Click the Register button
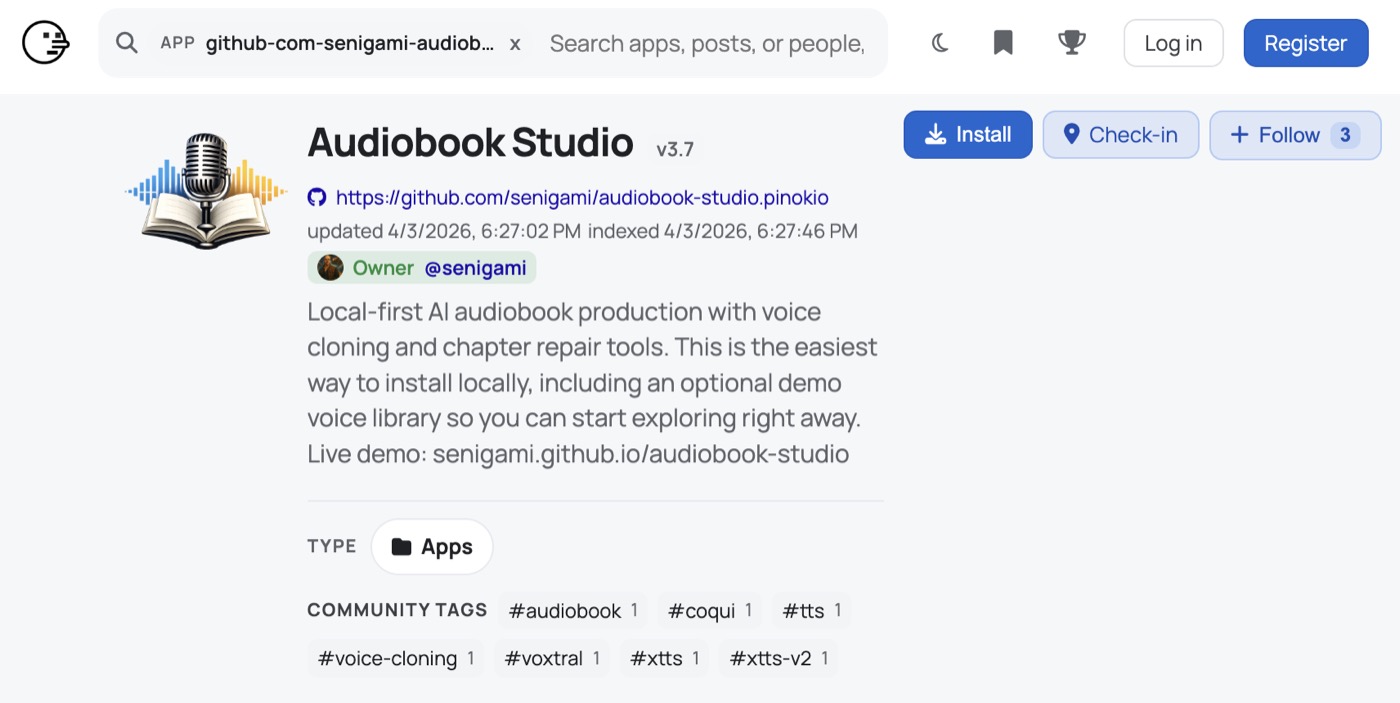Image resolution: width=1400 pixels, height=703 pixels. [x=1305, y=43]
